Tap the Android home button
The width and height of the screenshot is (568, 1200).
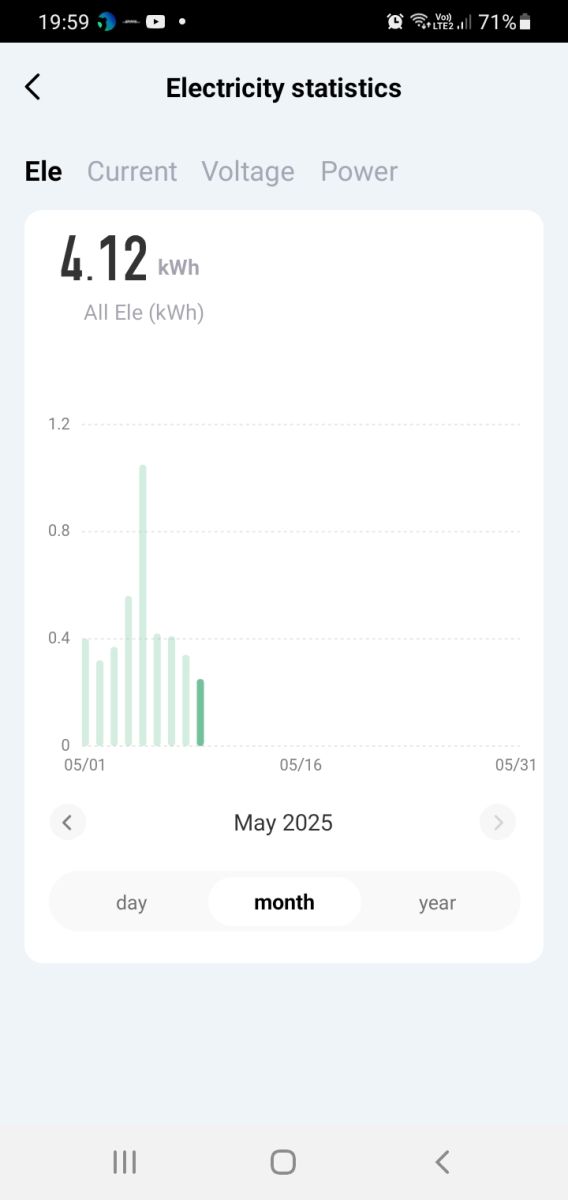(283, 1161)
